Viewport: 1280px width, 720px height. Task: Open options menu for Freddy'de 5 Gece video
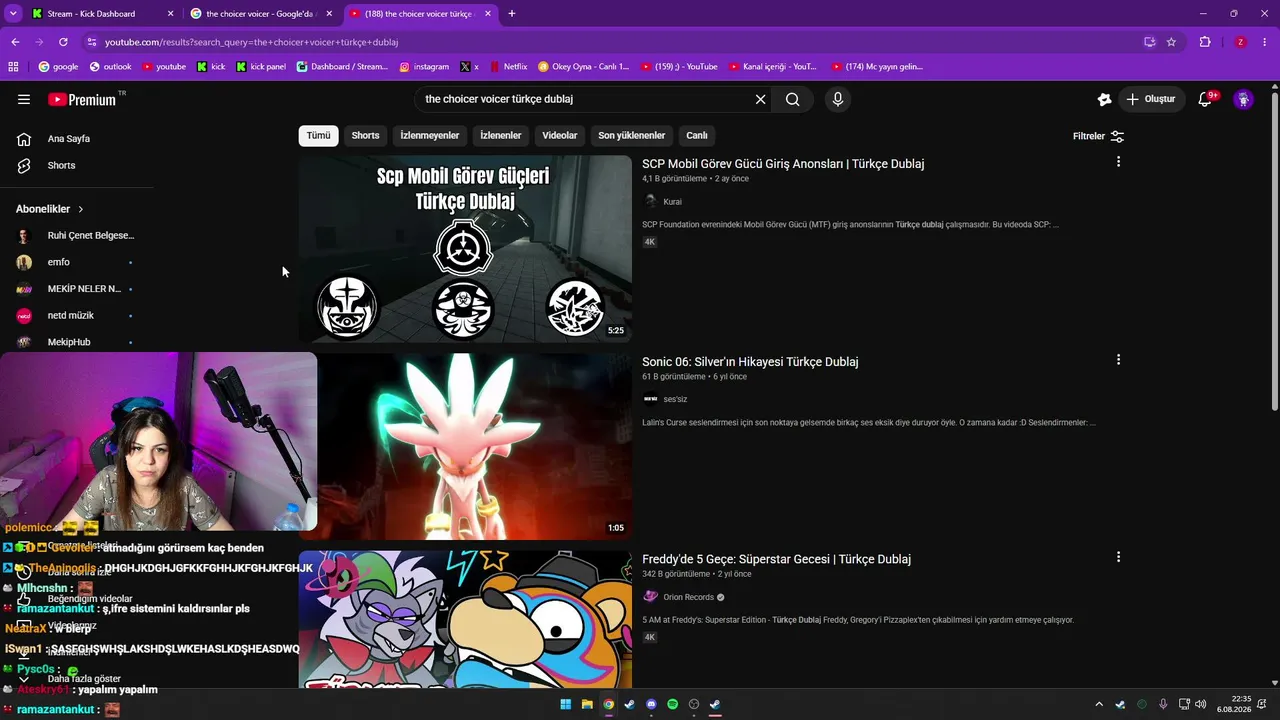coord(1118,557)
